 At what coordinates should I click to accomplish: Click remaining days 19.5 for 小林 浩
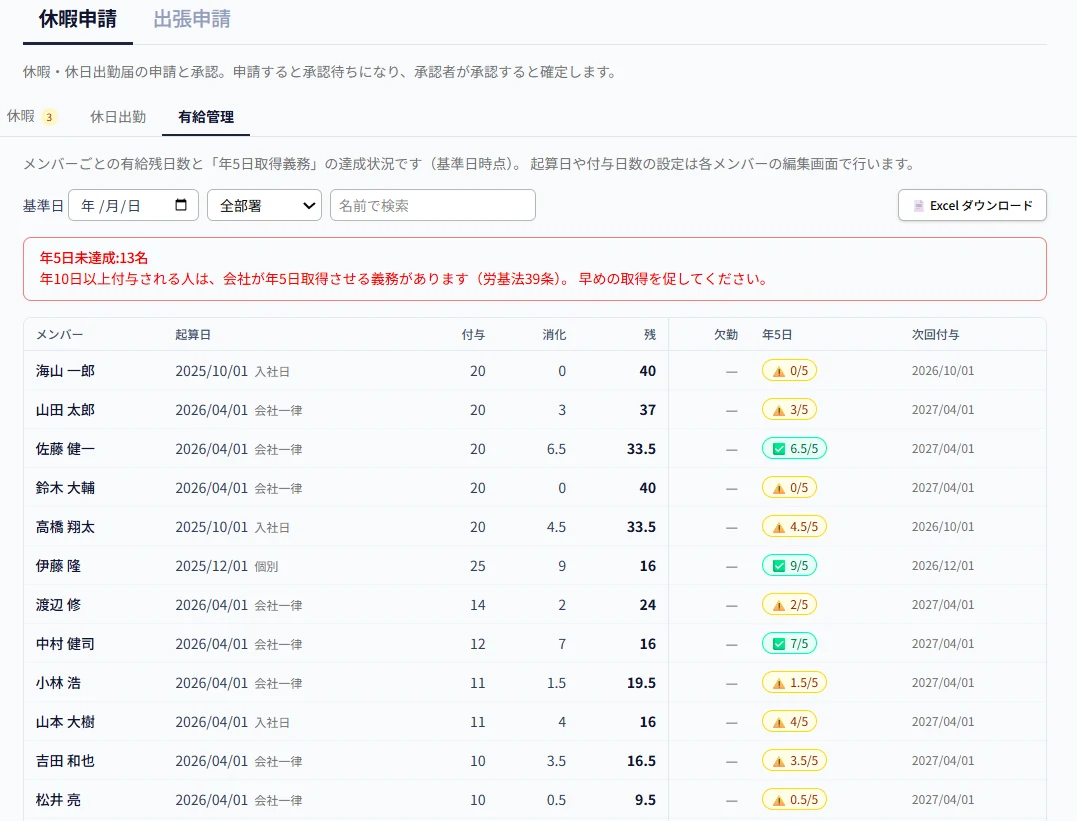click(642, 683)
